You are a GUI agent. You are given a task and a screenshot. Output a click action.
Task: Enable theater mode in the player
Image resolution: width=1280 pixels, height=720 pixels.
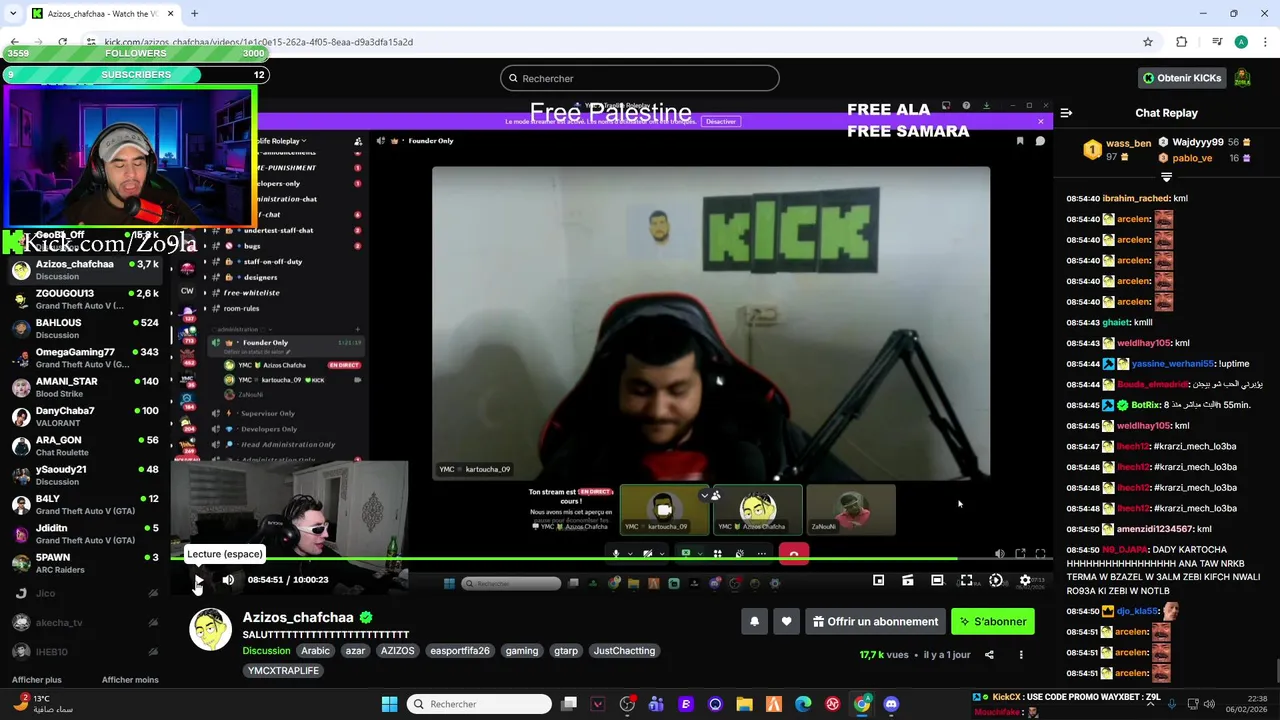coord(937,580)
